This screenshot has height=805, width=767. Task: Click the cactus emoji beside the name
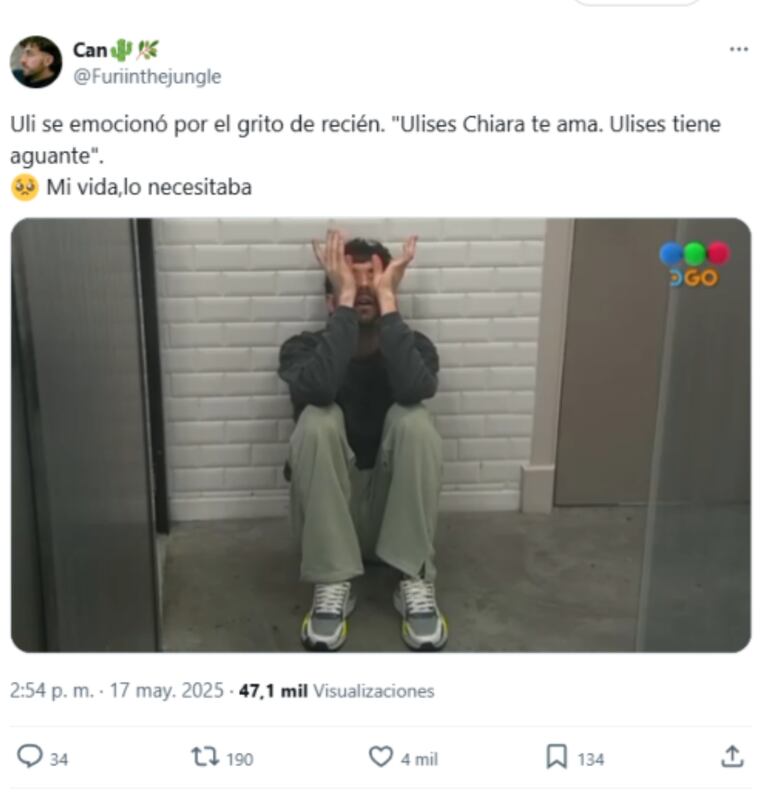click(121, 50)
